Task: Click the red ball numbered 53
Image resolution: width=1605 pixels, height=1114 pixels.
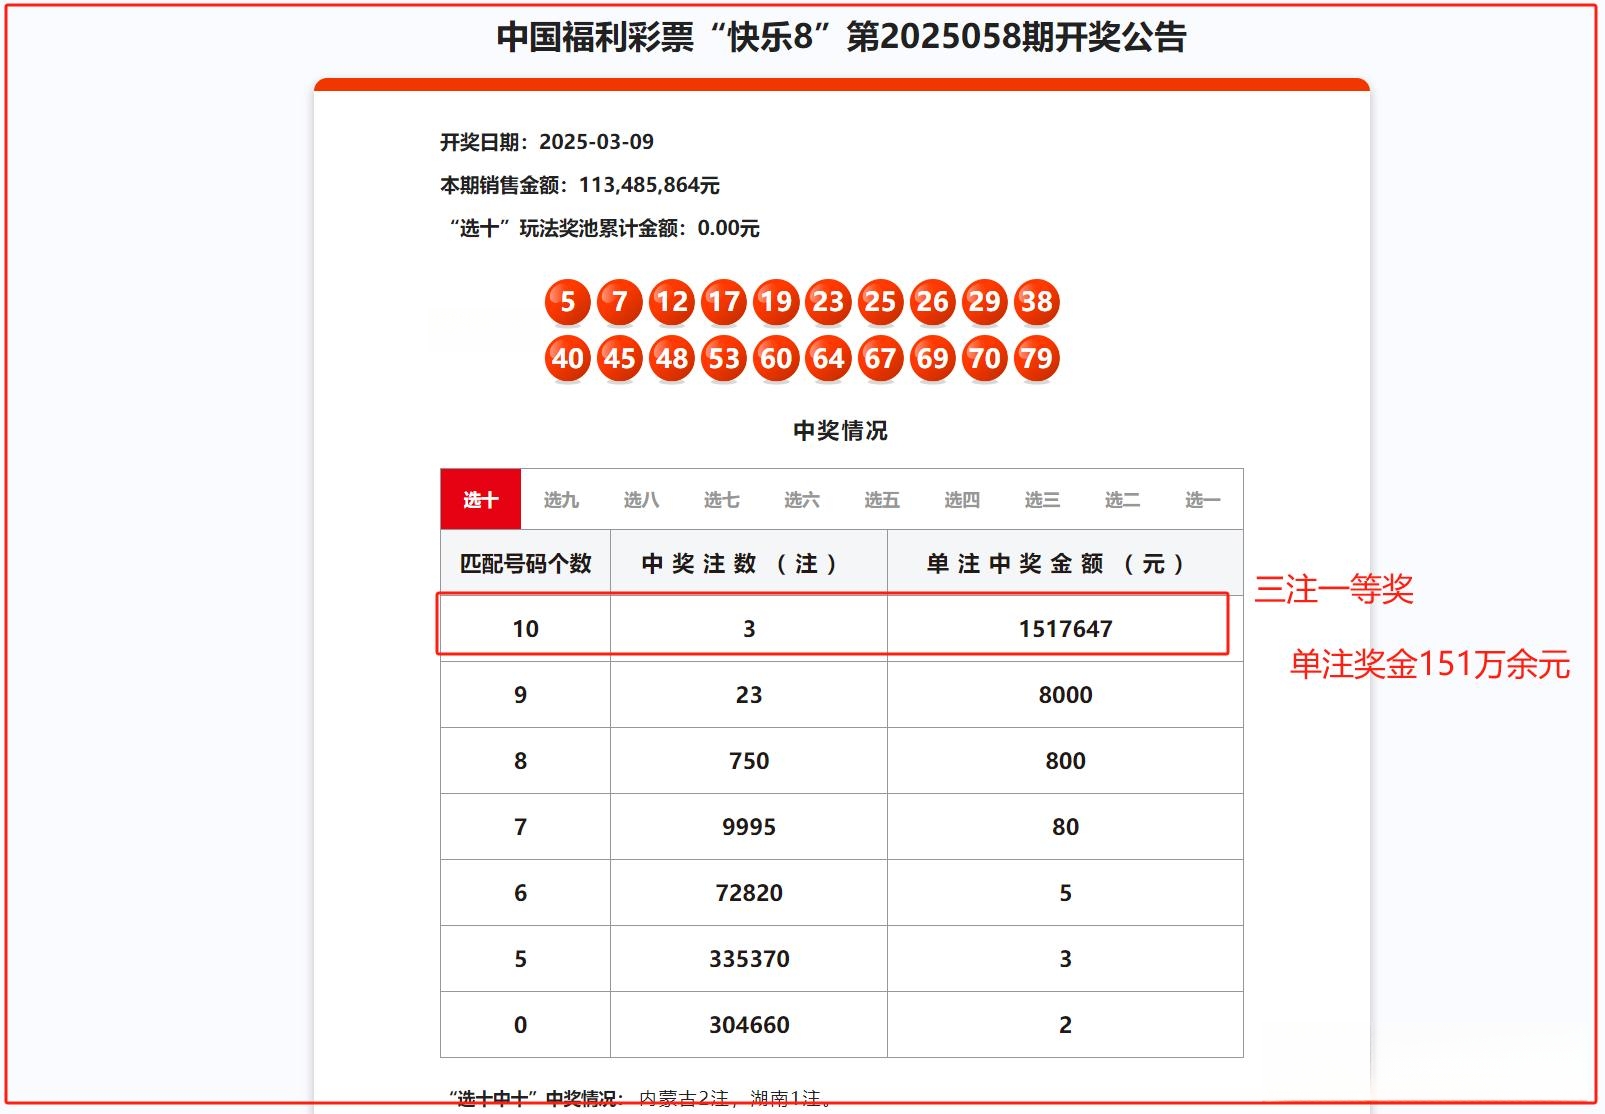Action: pyautogui.click(x=724, y=358)
